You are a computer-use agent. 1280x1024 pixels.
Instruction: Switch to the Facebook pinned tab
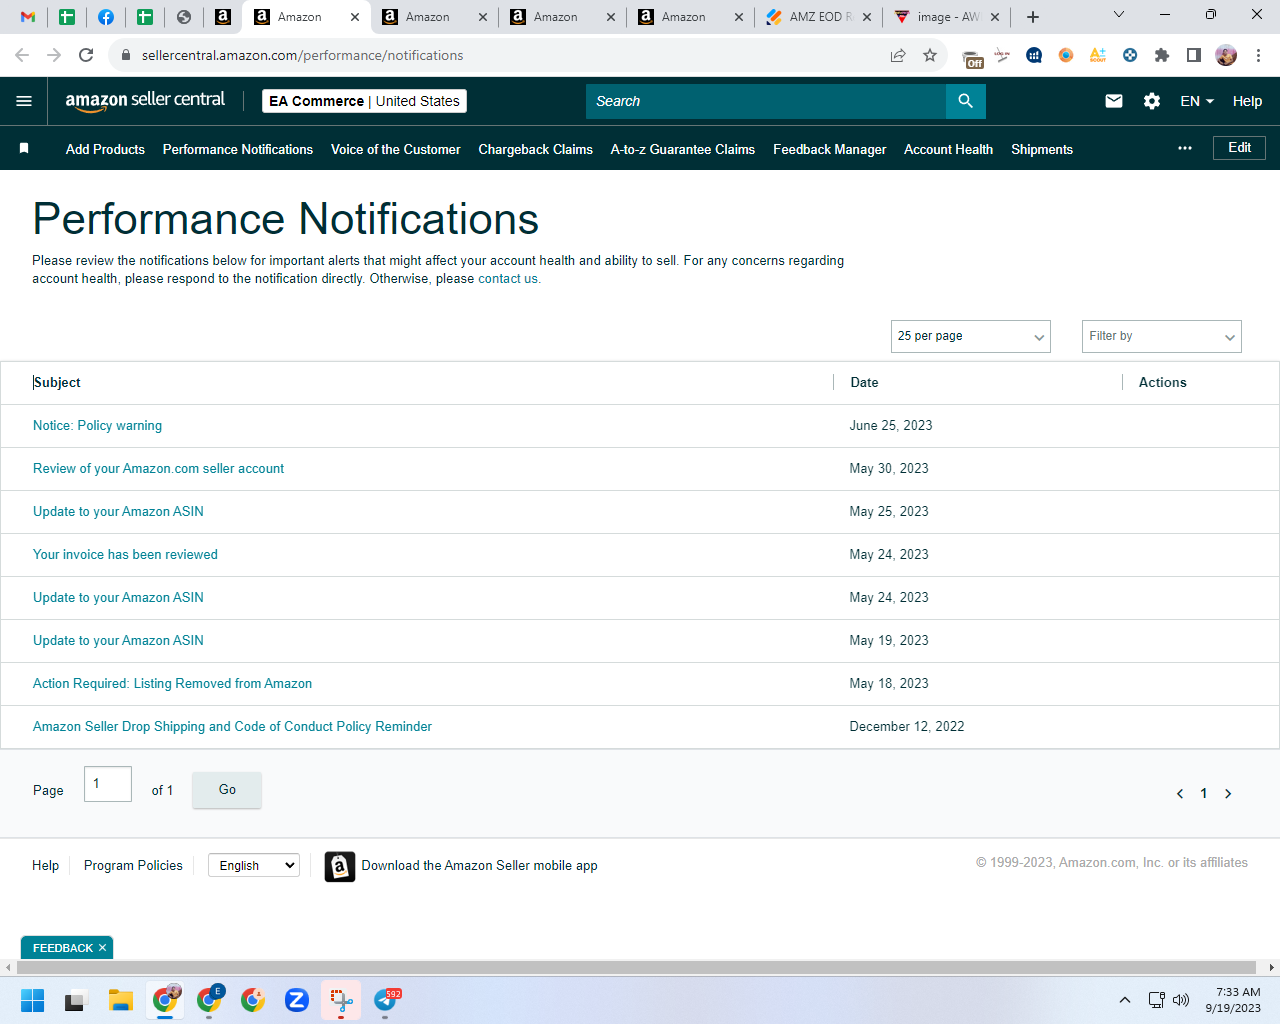106,17
